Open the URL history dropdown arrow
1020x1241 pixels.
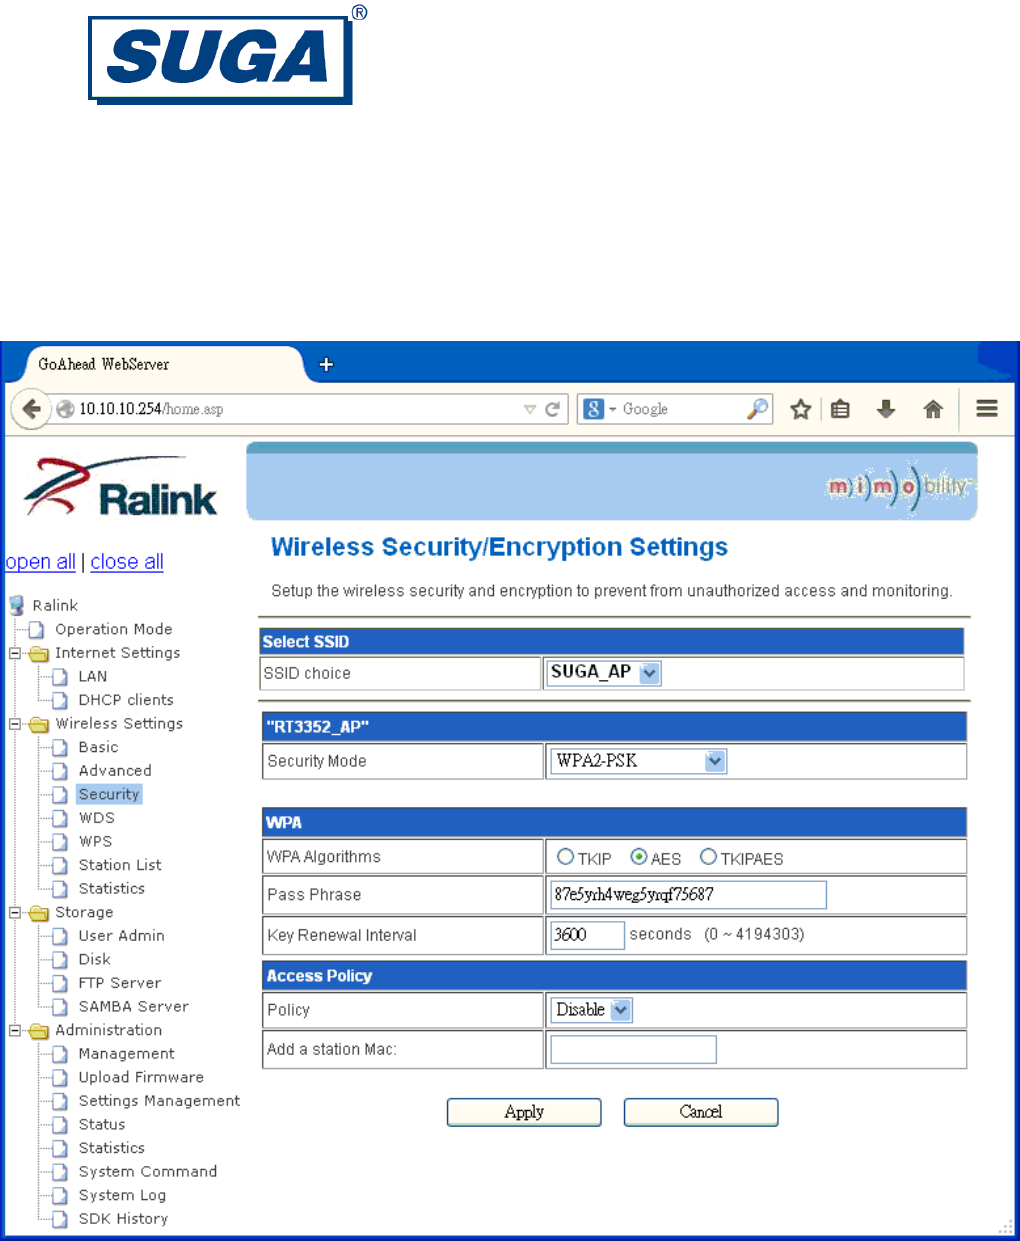pyautogui.click(x=530, y=409)
